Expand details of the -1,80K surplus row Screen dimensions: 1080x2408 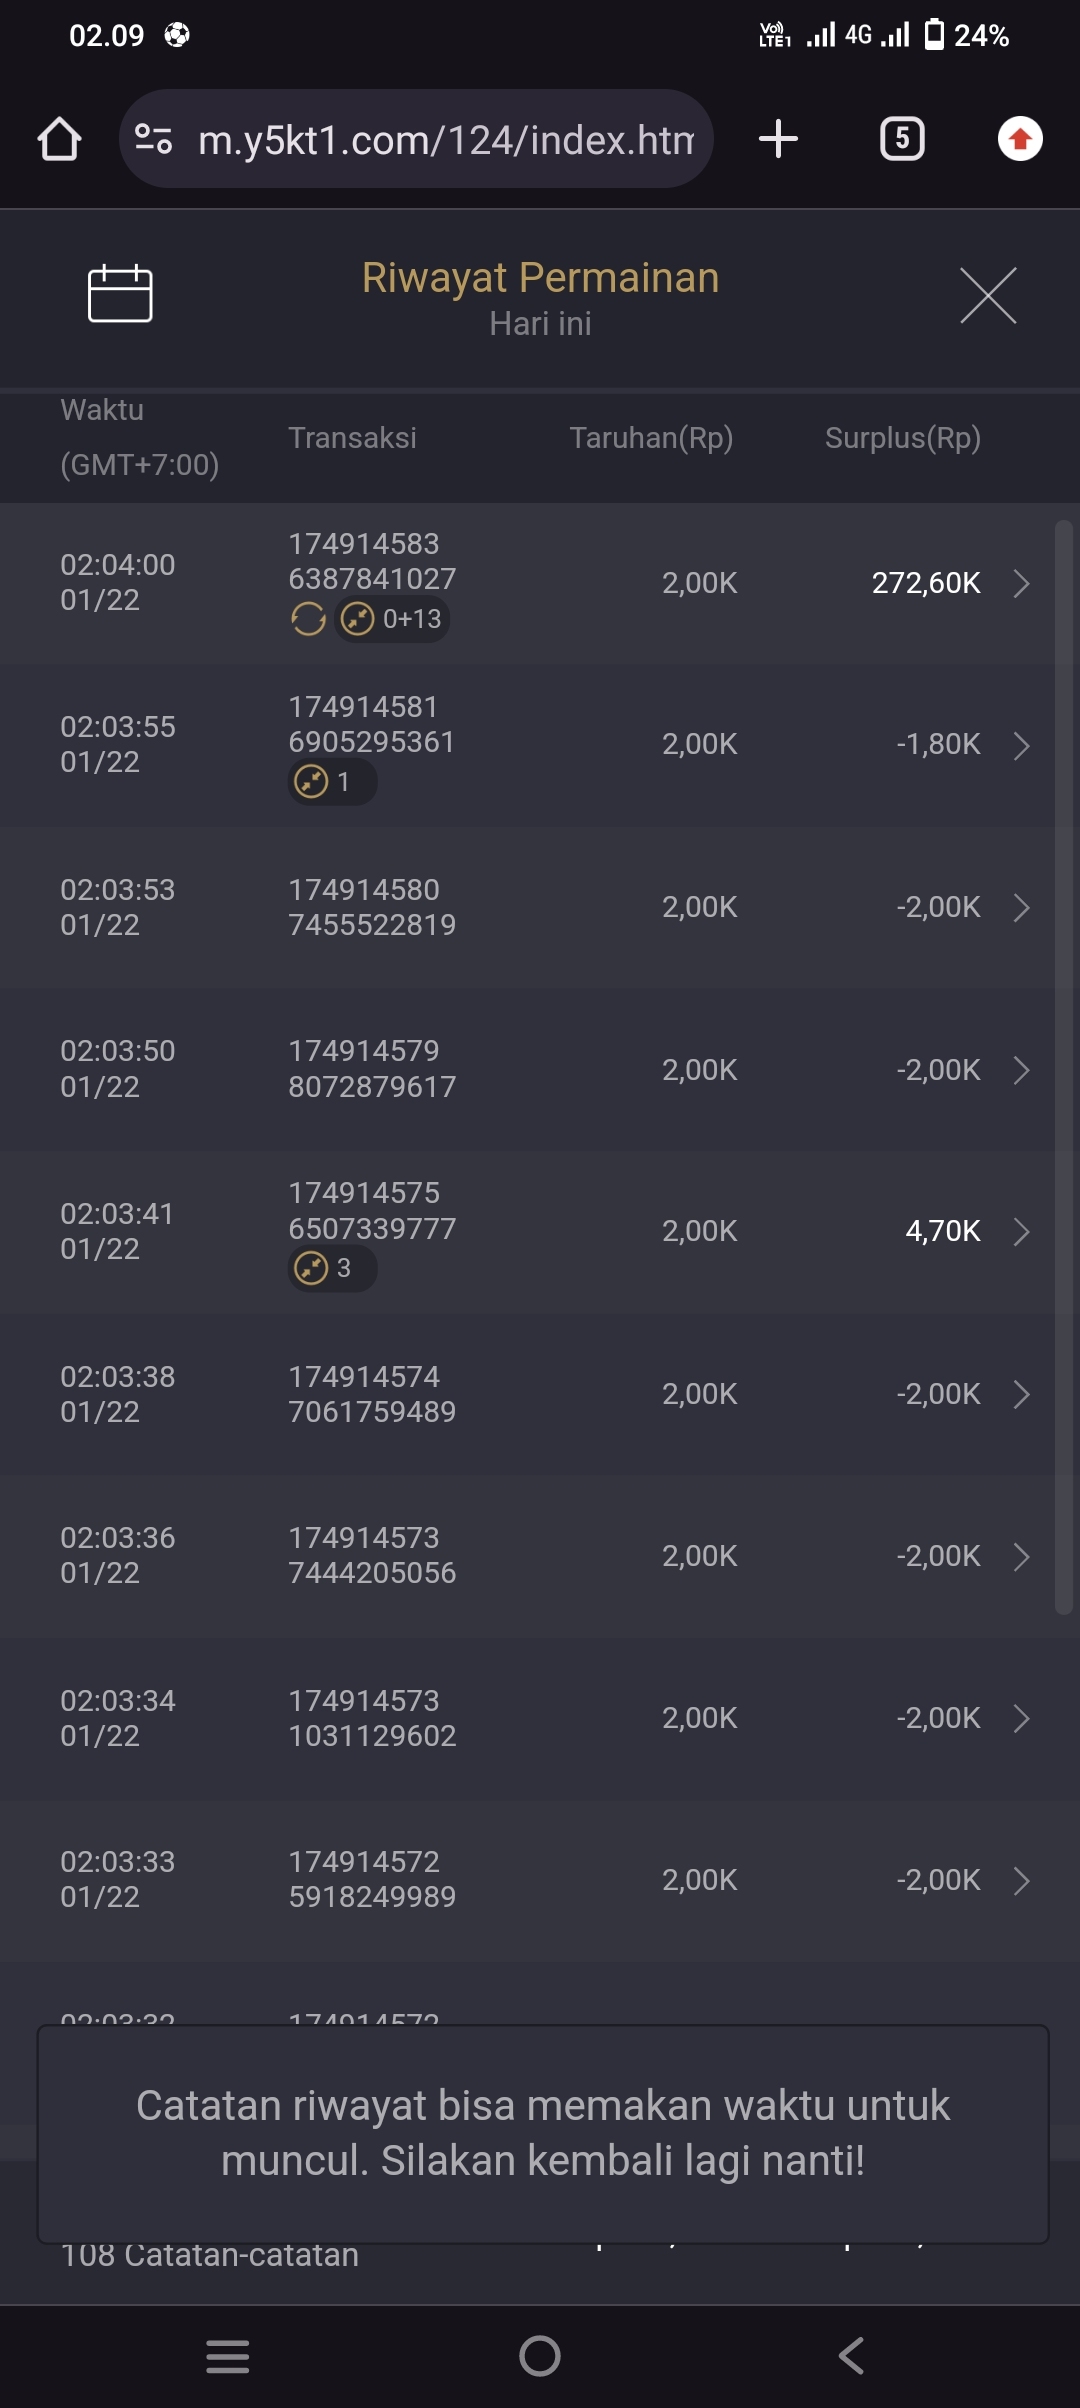tap(1021, 745)
